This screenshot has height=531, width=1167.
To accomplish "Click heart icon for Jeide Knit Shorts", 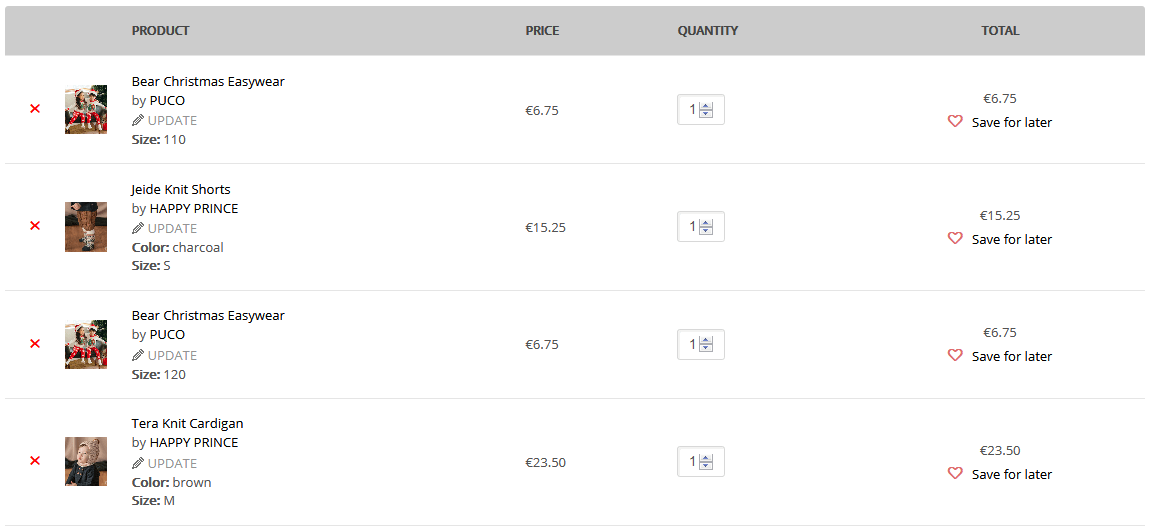I will (955, 238).
